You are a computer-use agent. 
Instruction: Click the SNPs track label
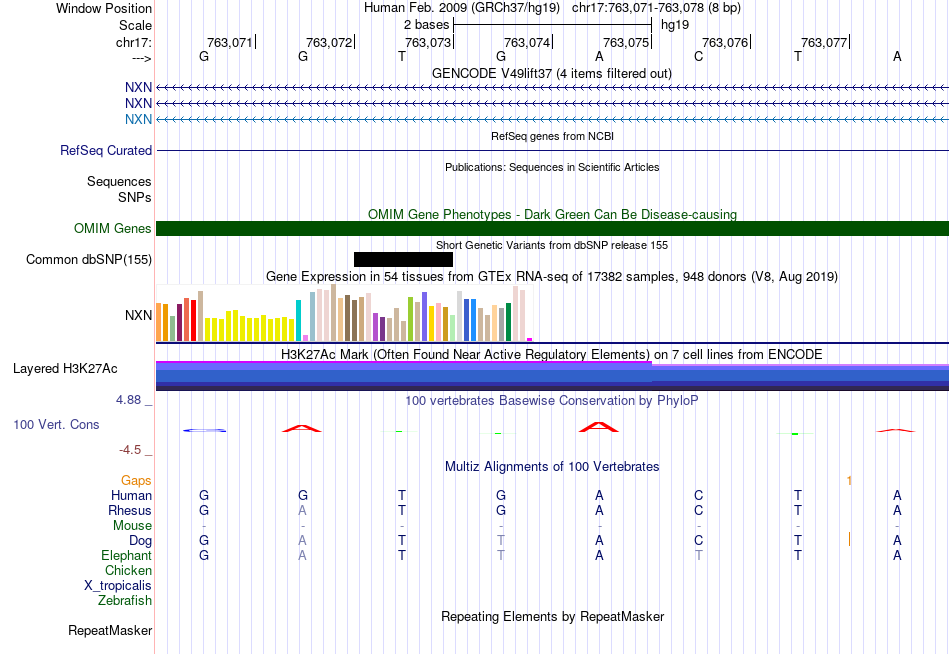click(x=135, y=197)
